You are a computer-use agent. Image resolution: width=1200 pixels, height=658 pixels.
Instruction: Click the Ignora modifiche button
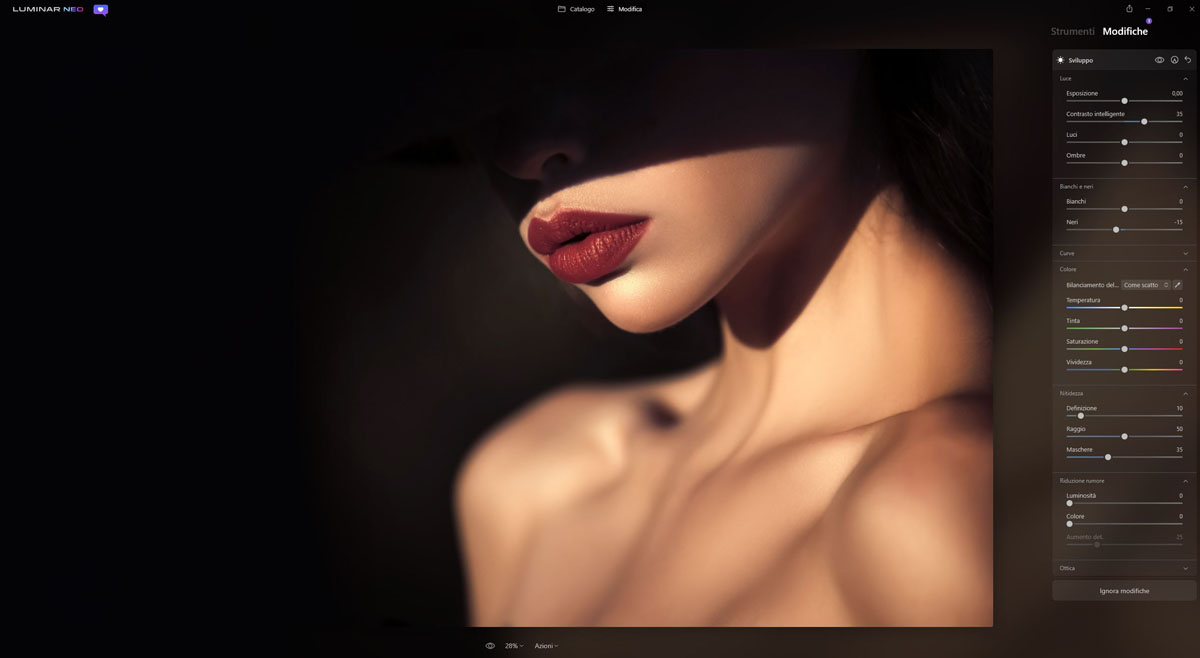[x=1124, y=591]
